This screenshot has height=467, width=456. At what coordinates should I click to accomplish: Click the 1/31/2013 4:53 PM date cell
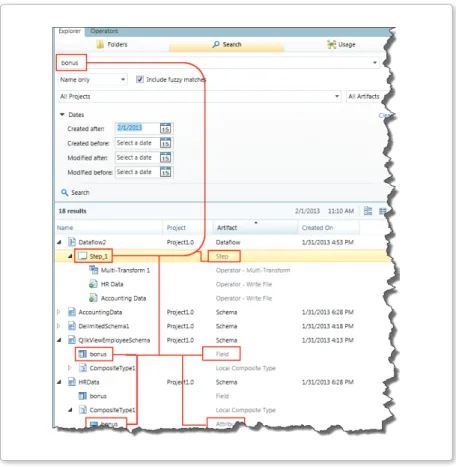point(328,242)
